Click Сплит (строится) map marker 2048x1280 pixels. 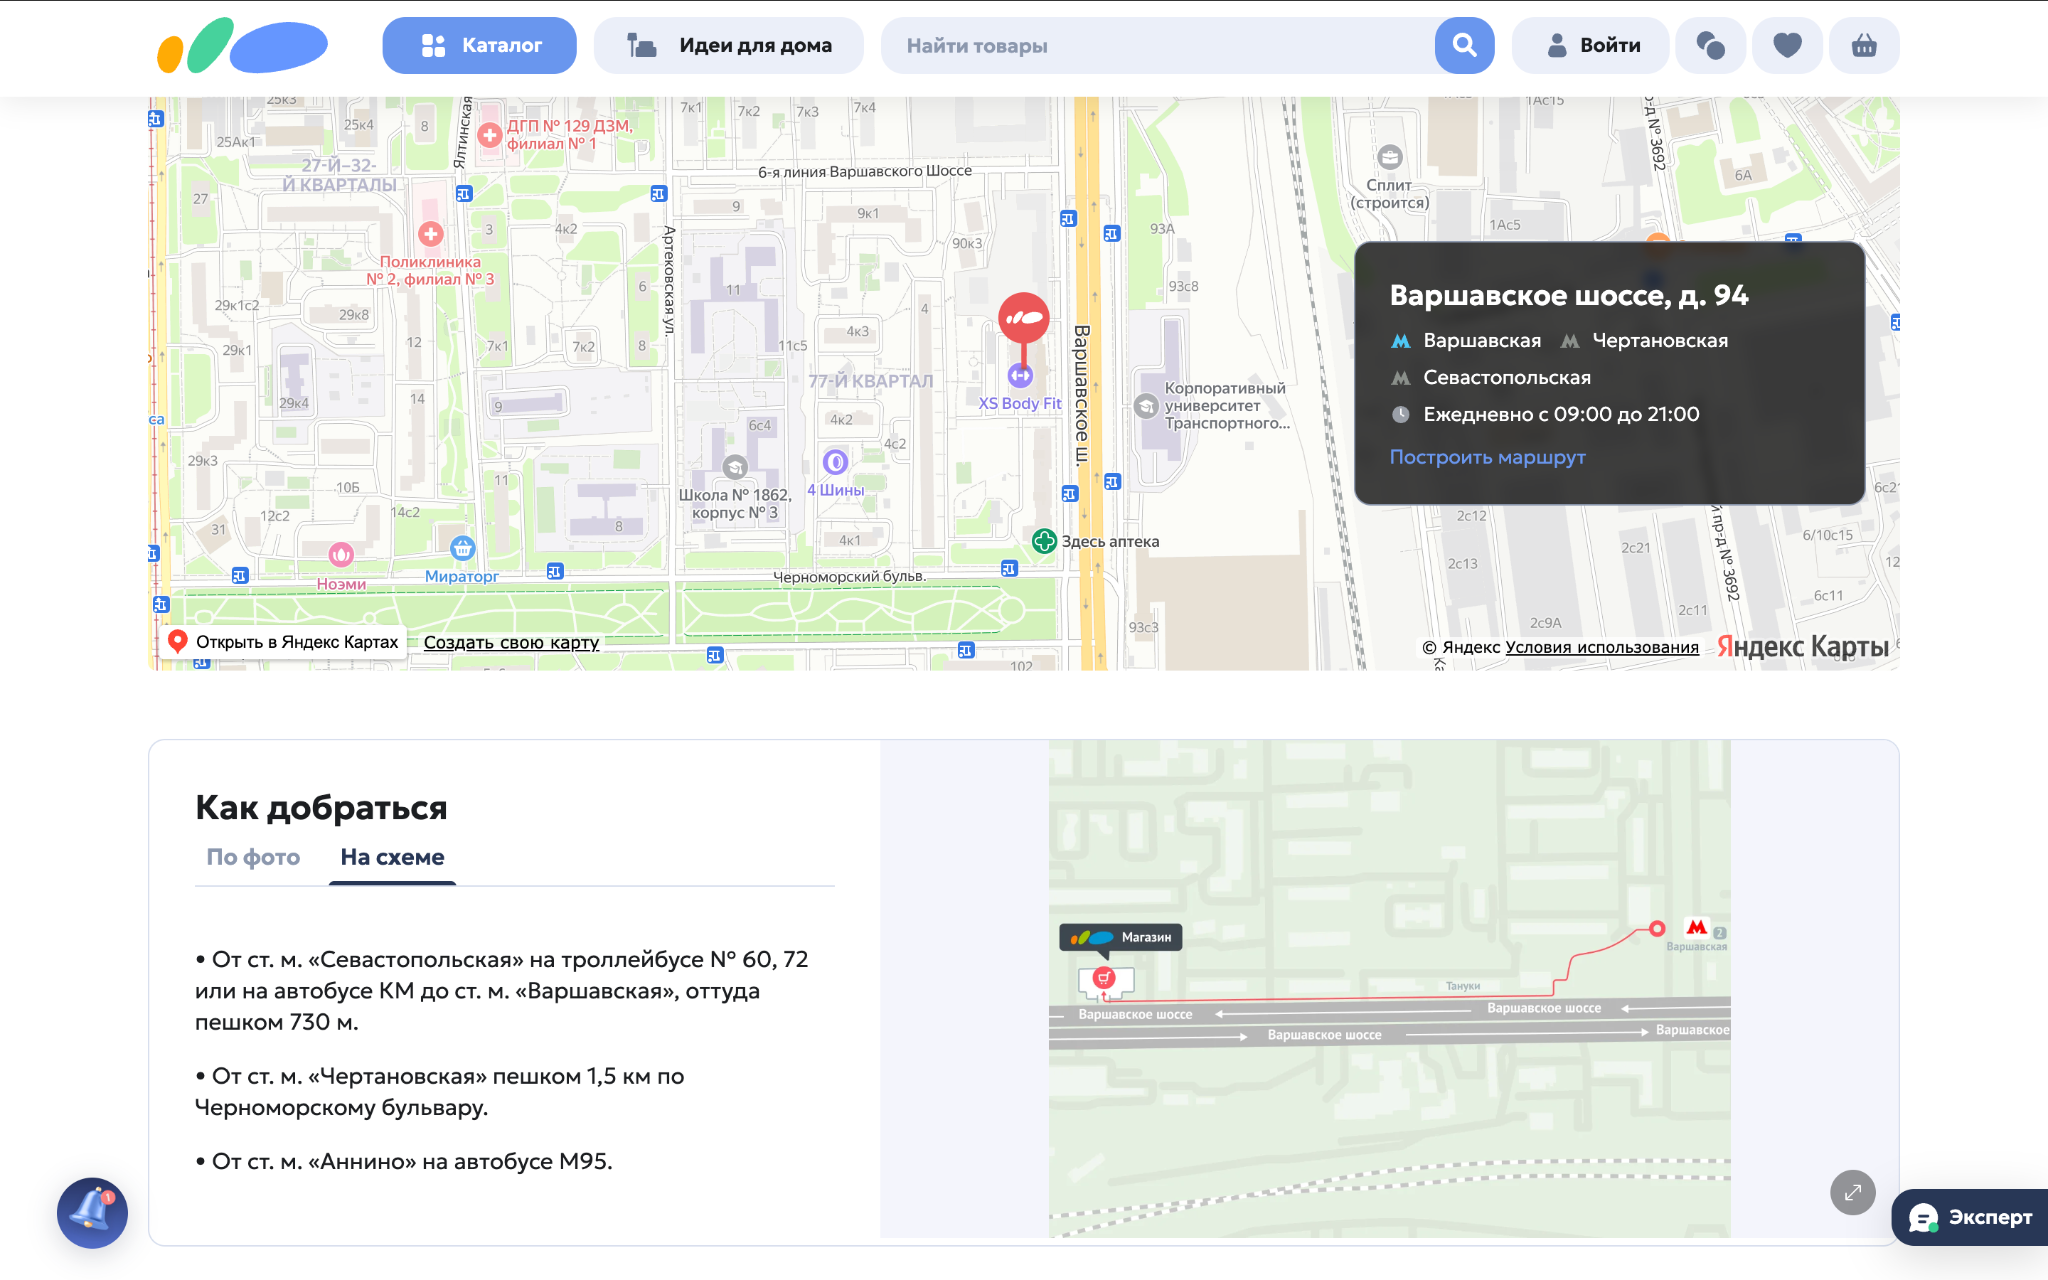tap(1390, 157)
